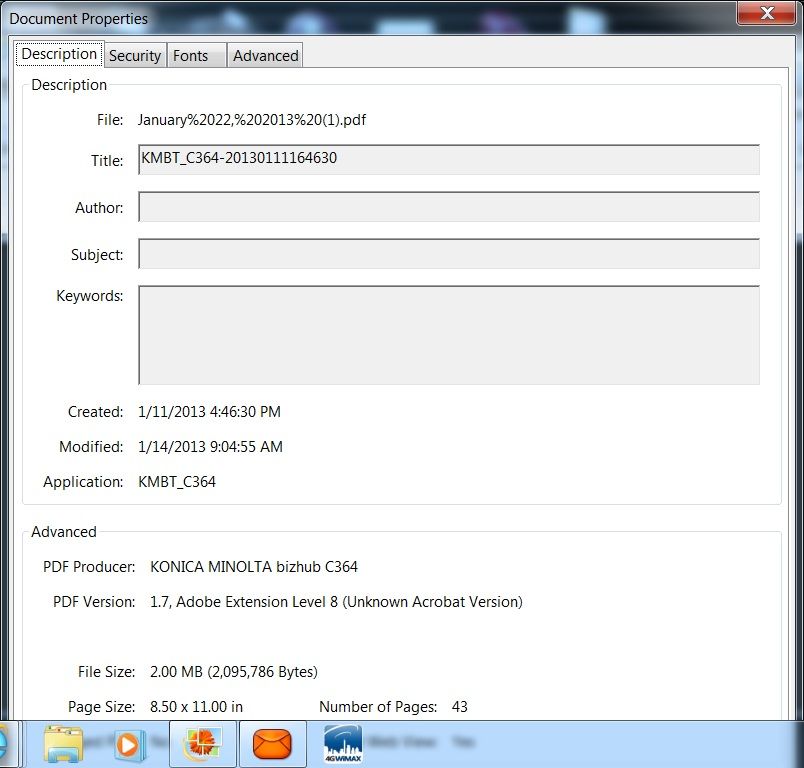Screen dimensions: 804x768
Task: Click inside the Keywords text area
Action: click(x=448, y=335)
